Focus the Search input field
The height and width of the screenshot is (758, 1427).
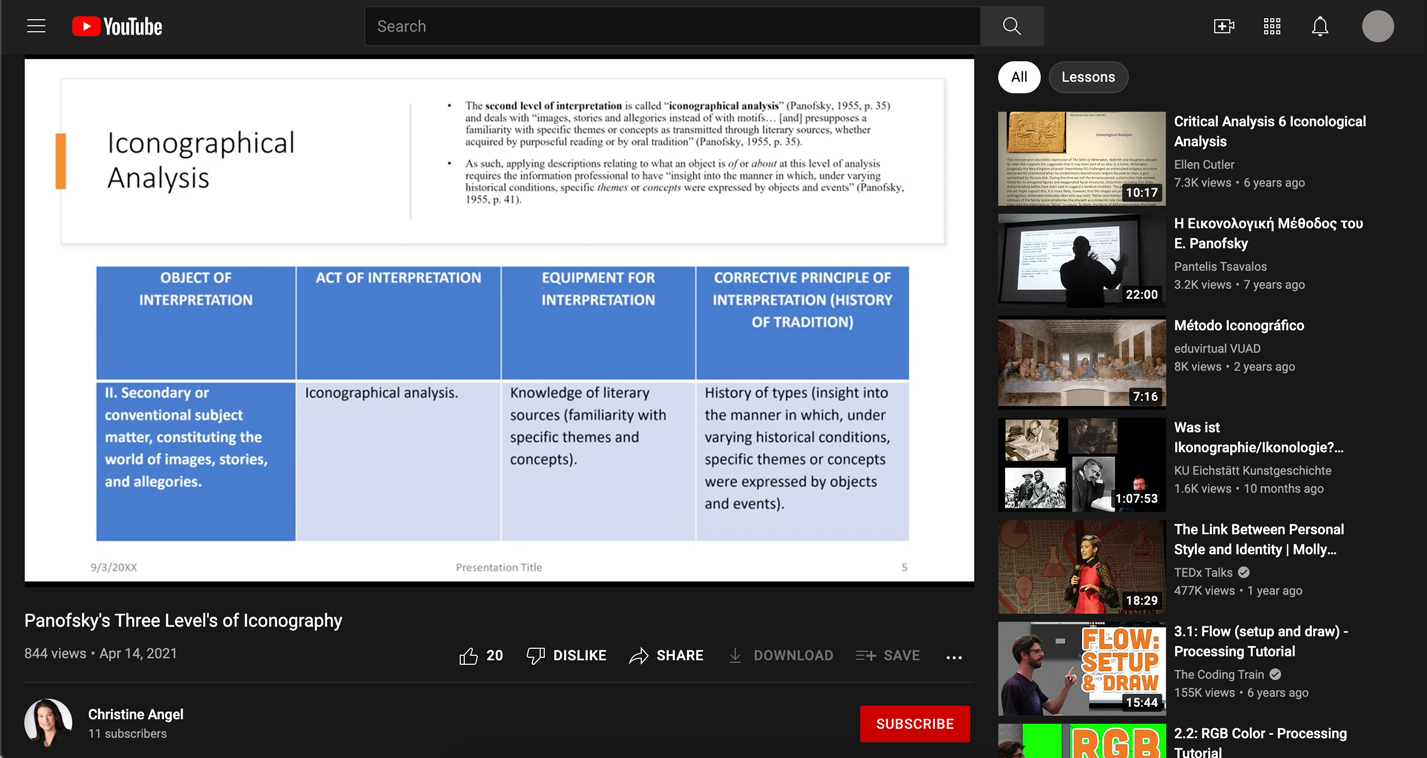coord(672,27)
